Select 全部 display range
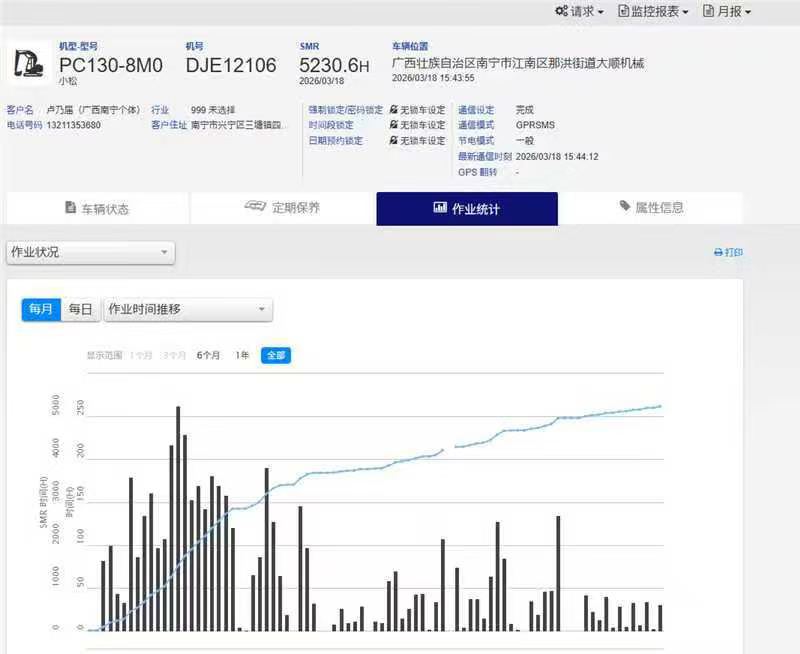The image size is (800, 654). tap(275, 355)
